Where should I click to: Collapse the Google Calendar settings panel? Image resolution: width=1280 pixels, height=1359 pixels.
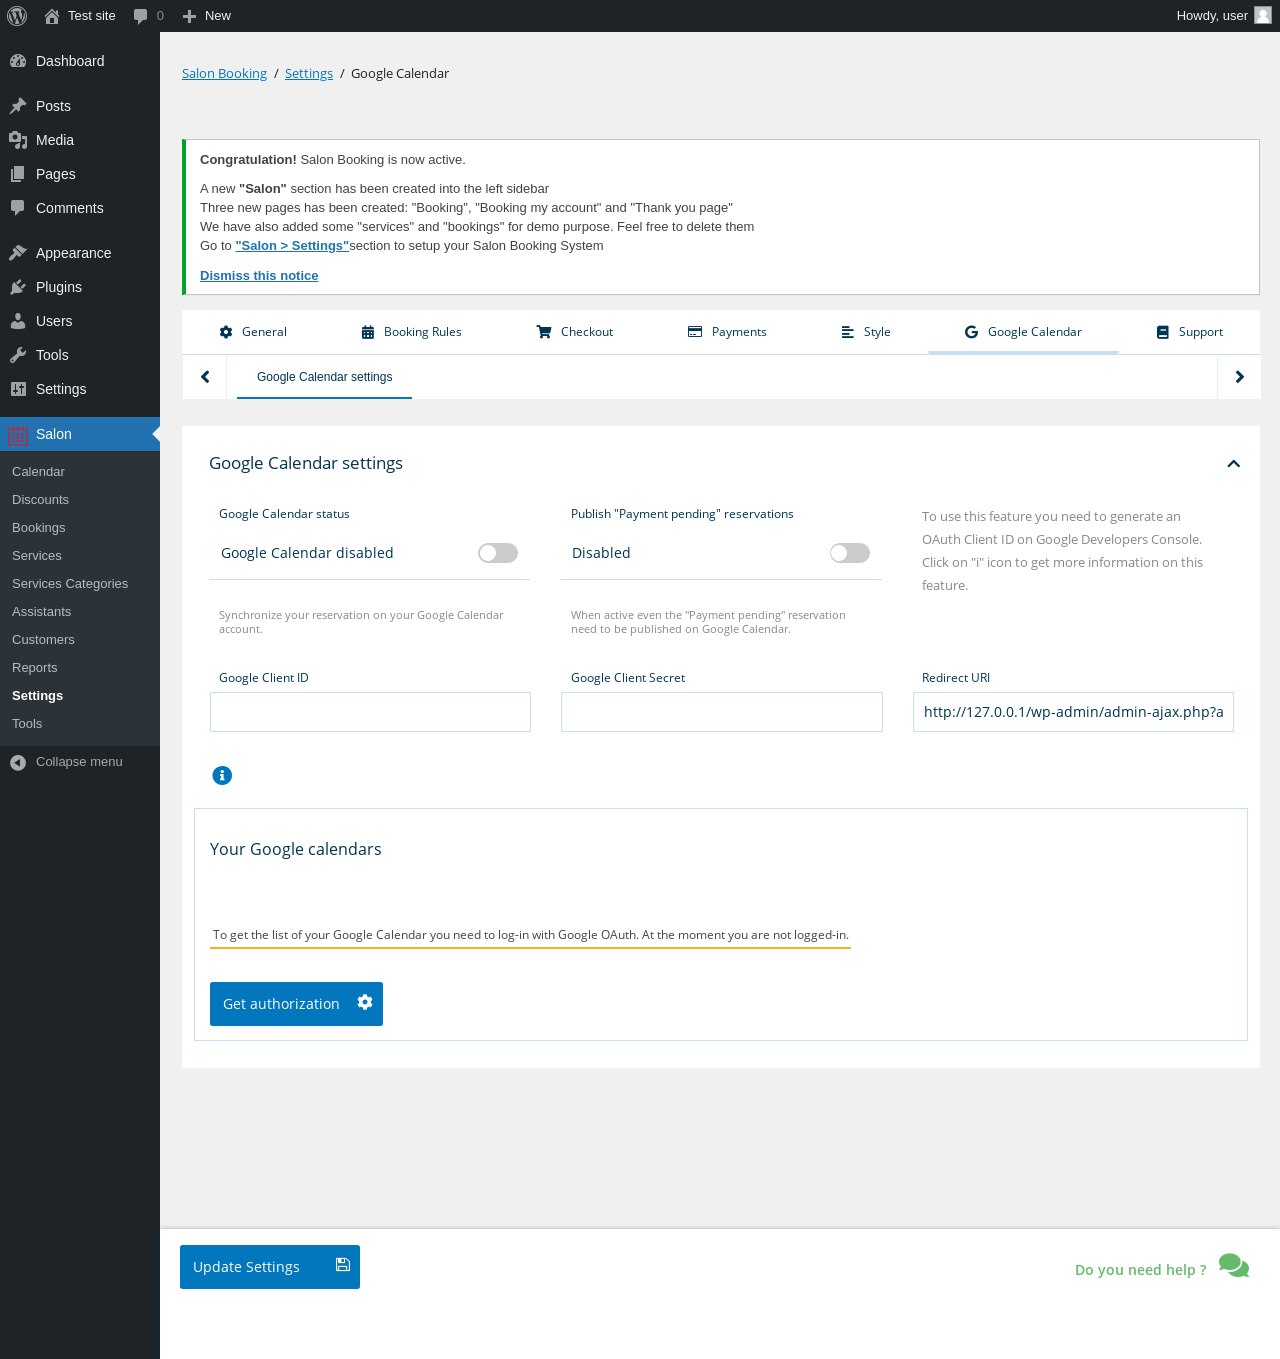pos(1233,464)
